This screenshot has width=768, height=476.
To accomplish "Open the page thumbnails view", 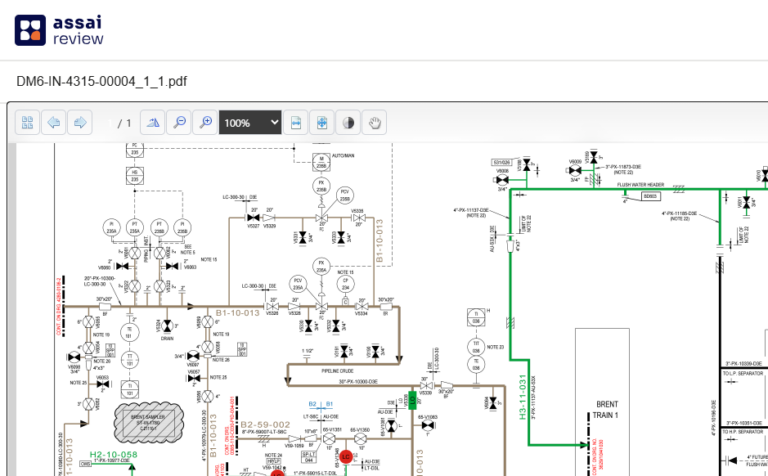I will click(x=28, y=123).
